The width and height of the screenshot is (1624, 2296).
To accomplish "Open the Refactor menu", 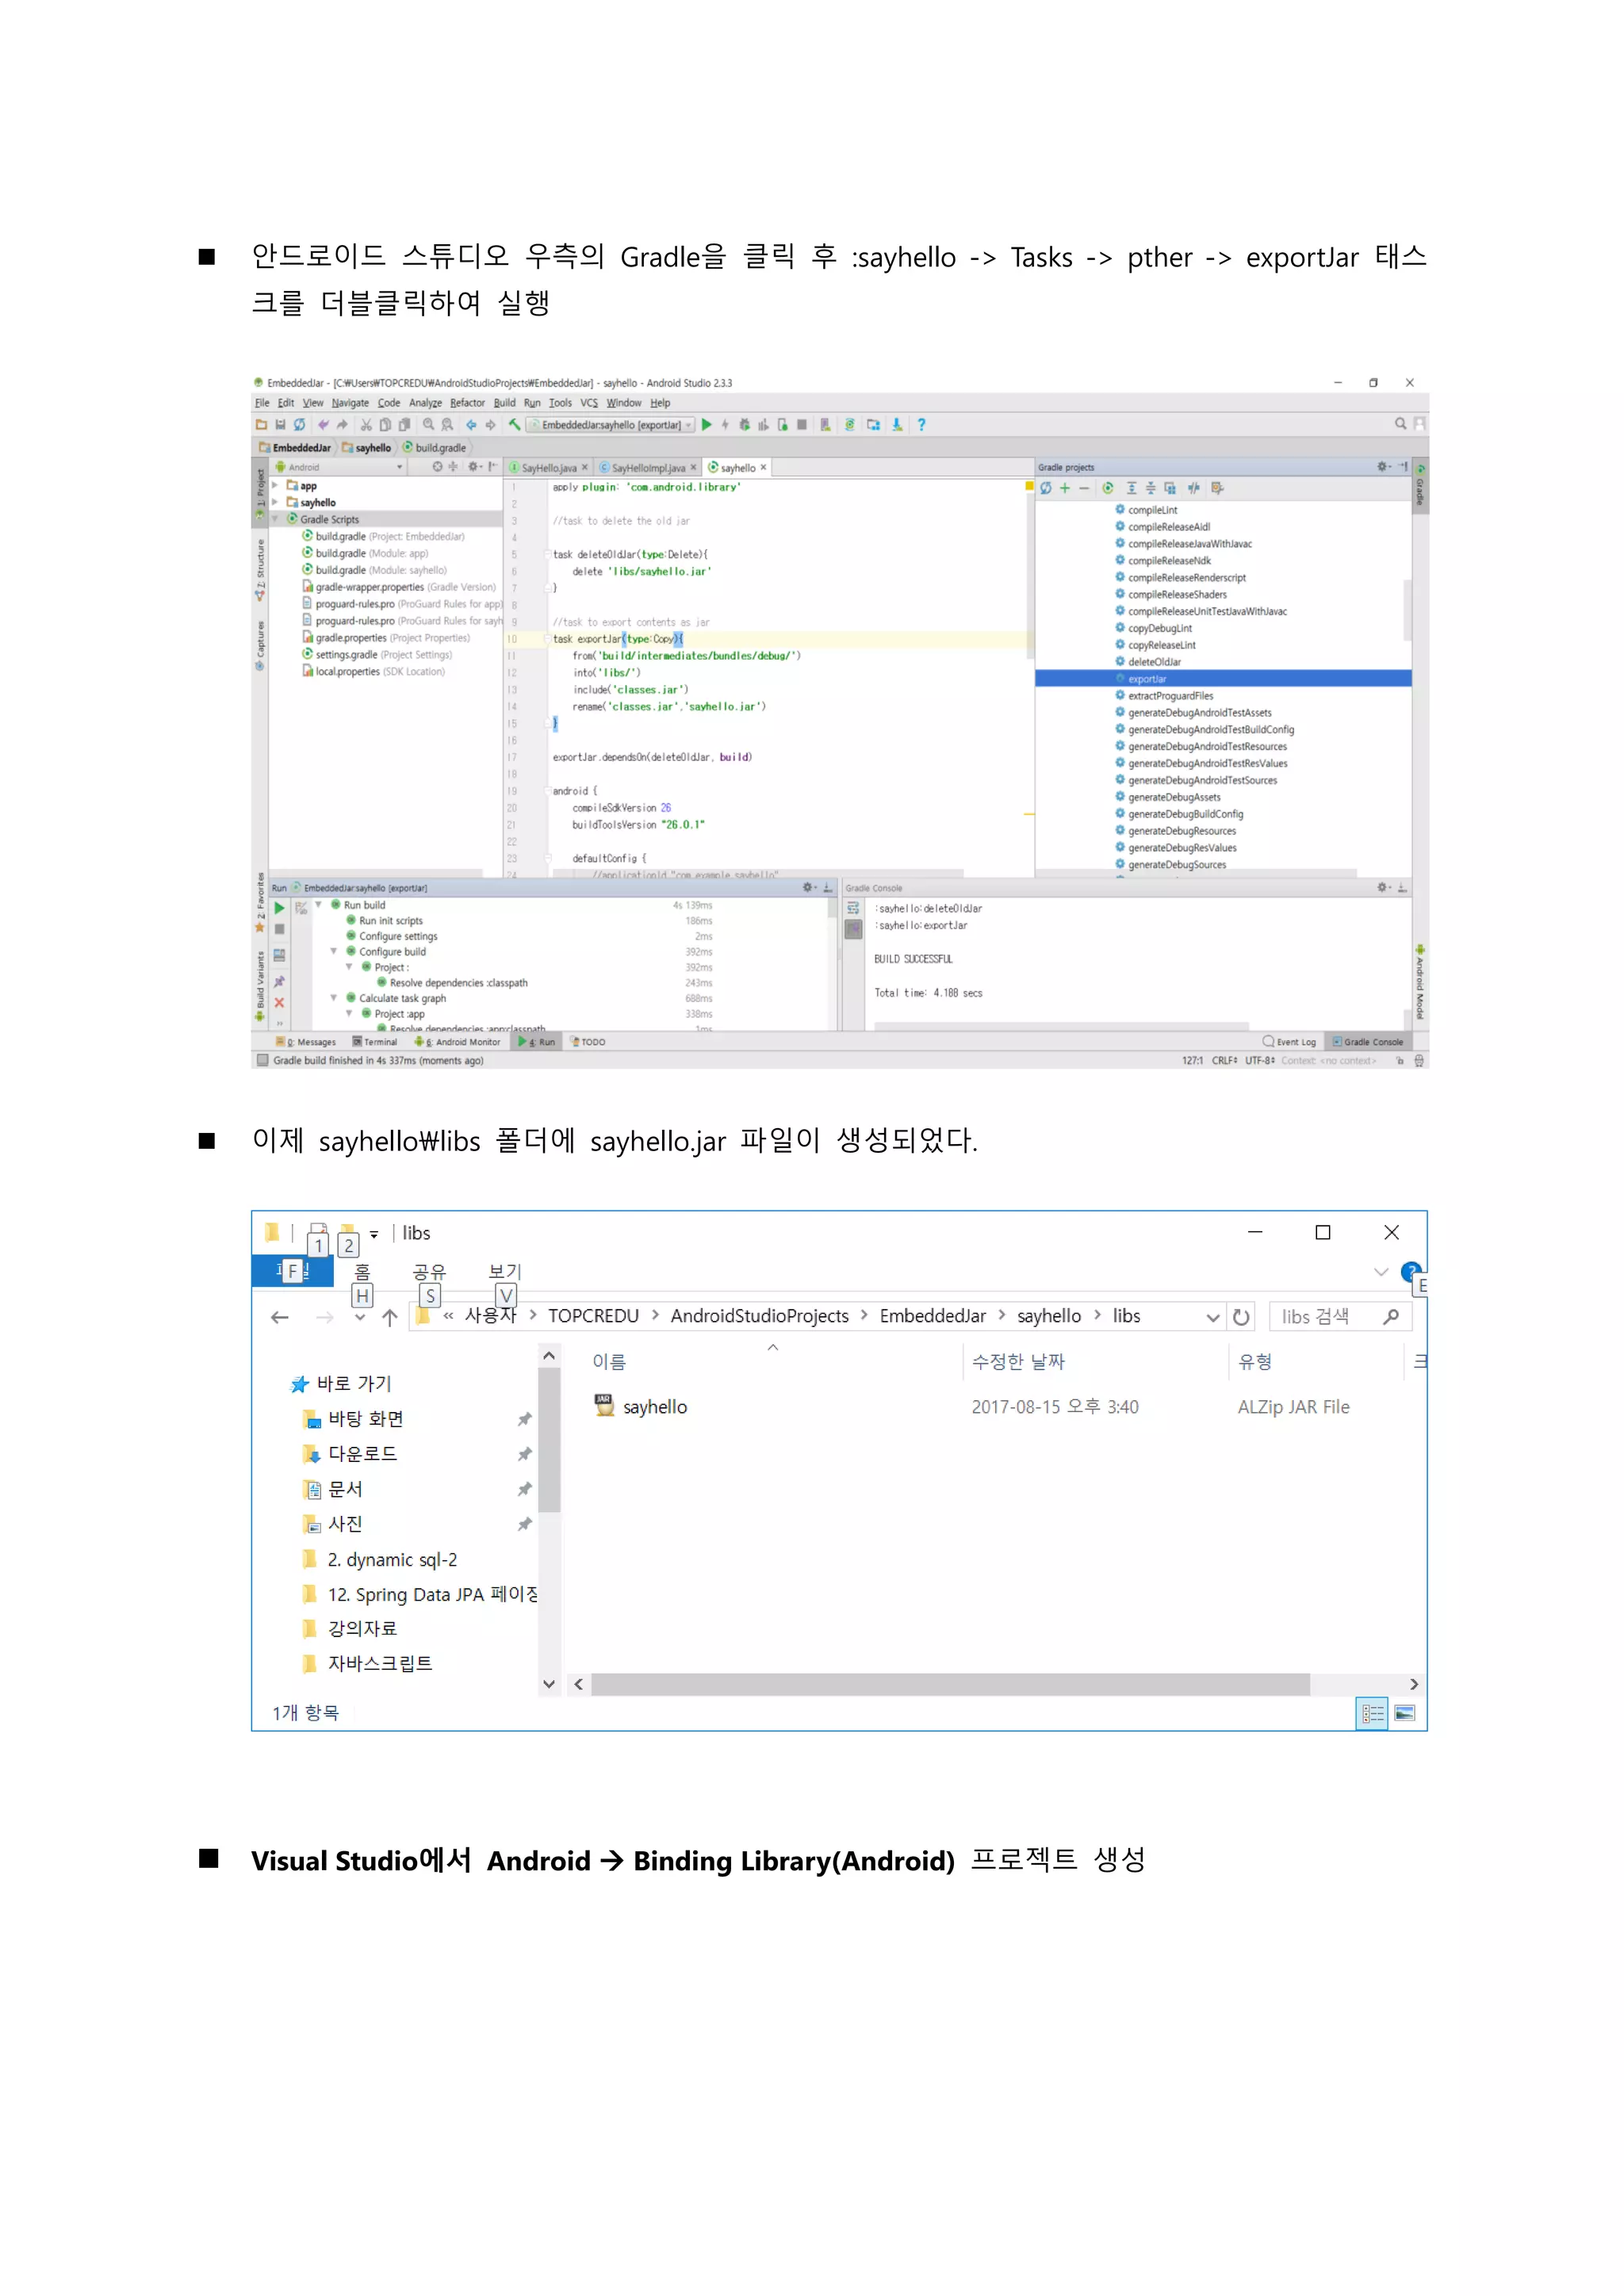I will [x=467, y=403].
